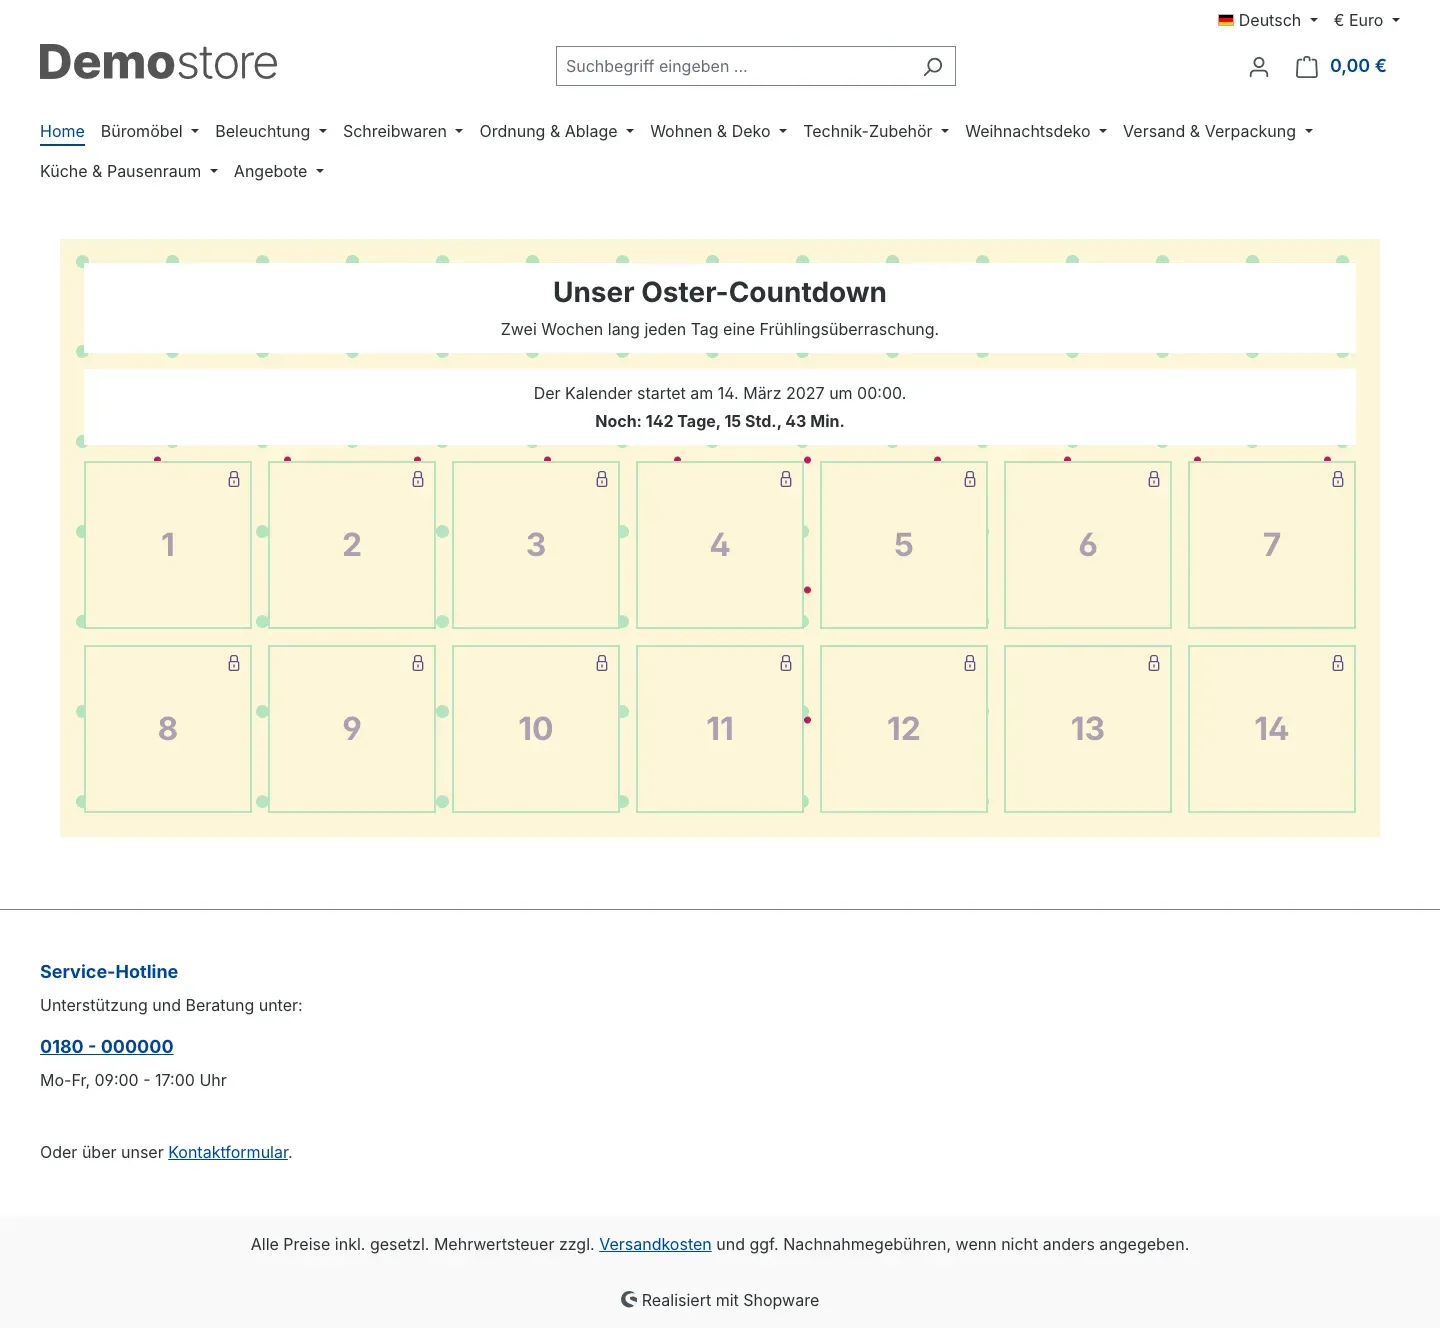Open the Technik-Zubehör menu
This screenshot has width=1440, height=1328.
[876, 131]
